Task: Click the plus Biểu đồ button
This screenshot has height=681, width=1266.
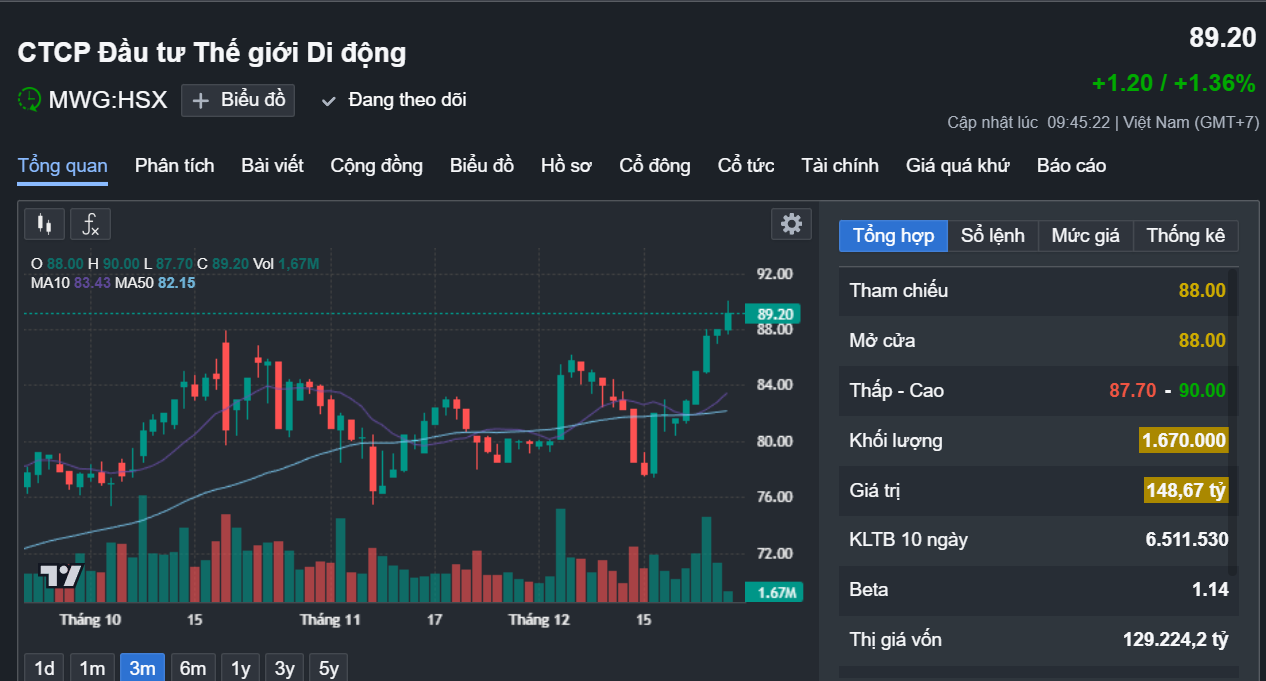Action: click(x=238, y=100)
